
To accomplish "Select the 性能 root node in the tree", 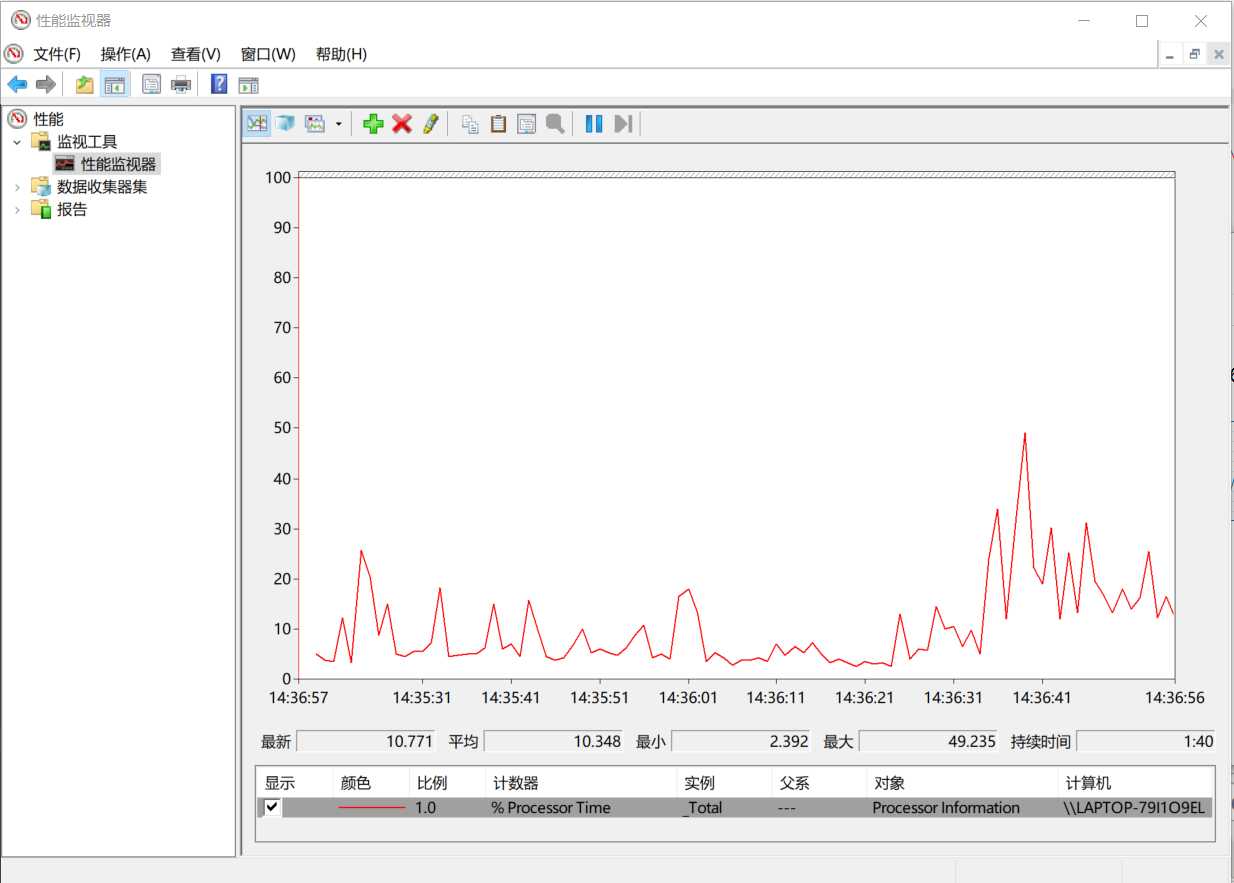I will click(48, 119).
